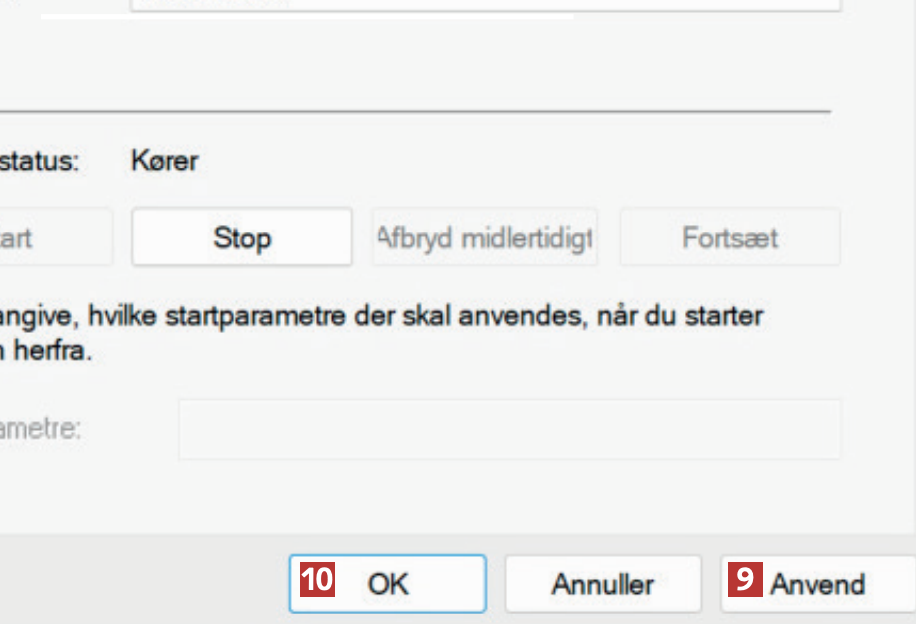Click the start parameters field label
This screenshot has height=624, width=916.
[40, 429]
